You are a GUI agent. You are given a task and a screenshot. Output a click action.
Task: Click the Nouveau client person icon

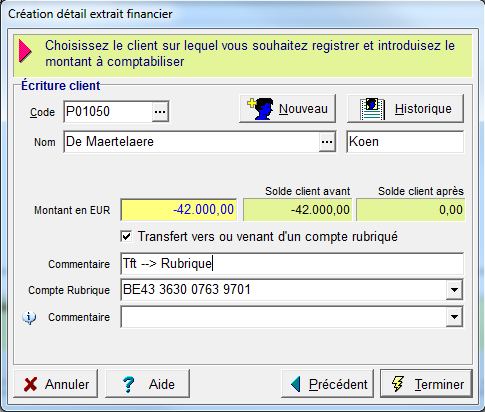(x=261, y=109)
